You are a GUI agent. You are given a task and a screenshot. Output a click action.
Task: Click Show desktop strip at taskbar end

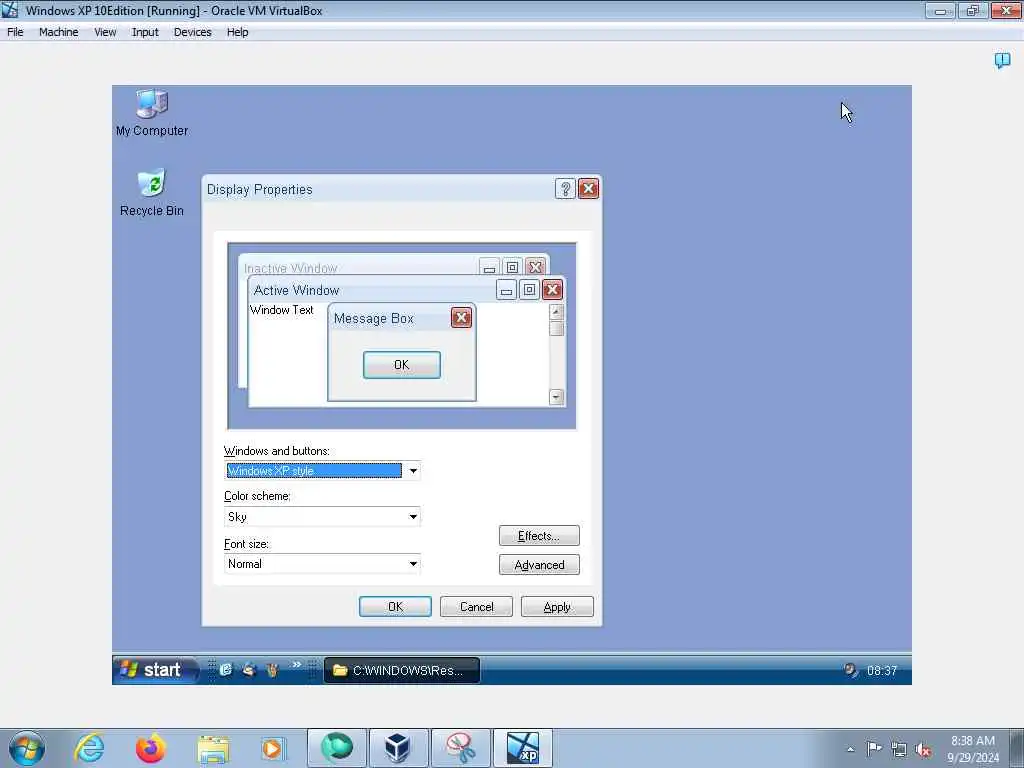[x=1017, y=748]
